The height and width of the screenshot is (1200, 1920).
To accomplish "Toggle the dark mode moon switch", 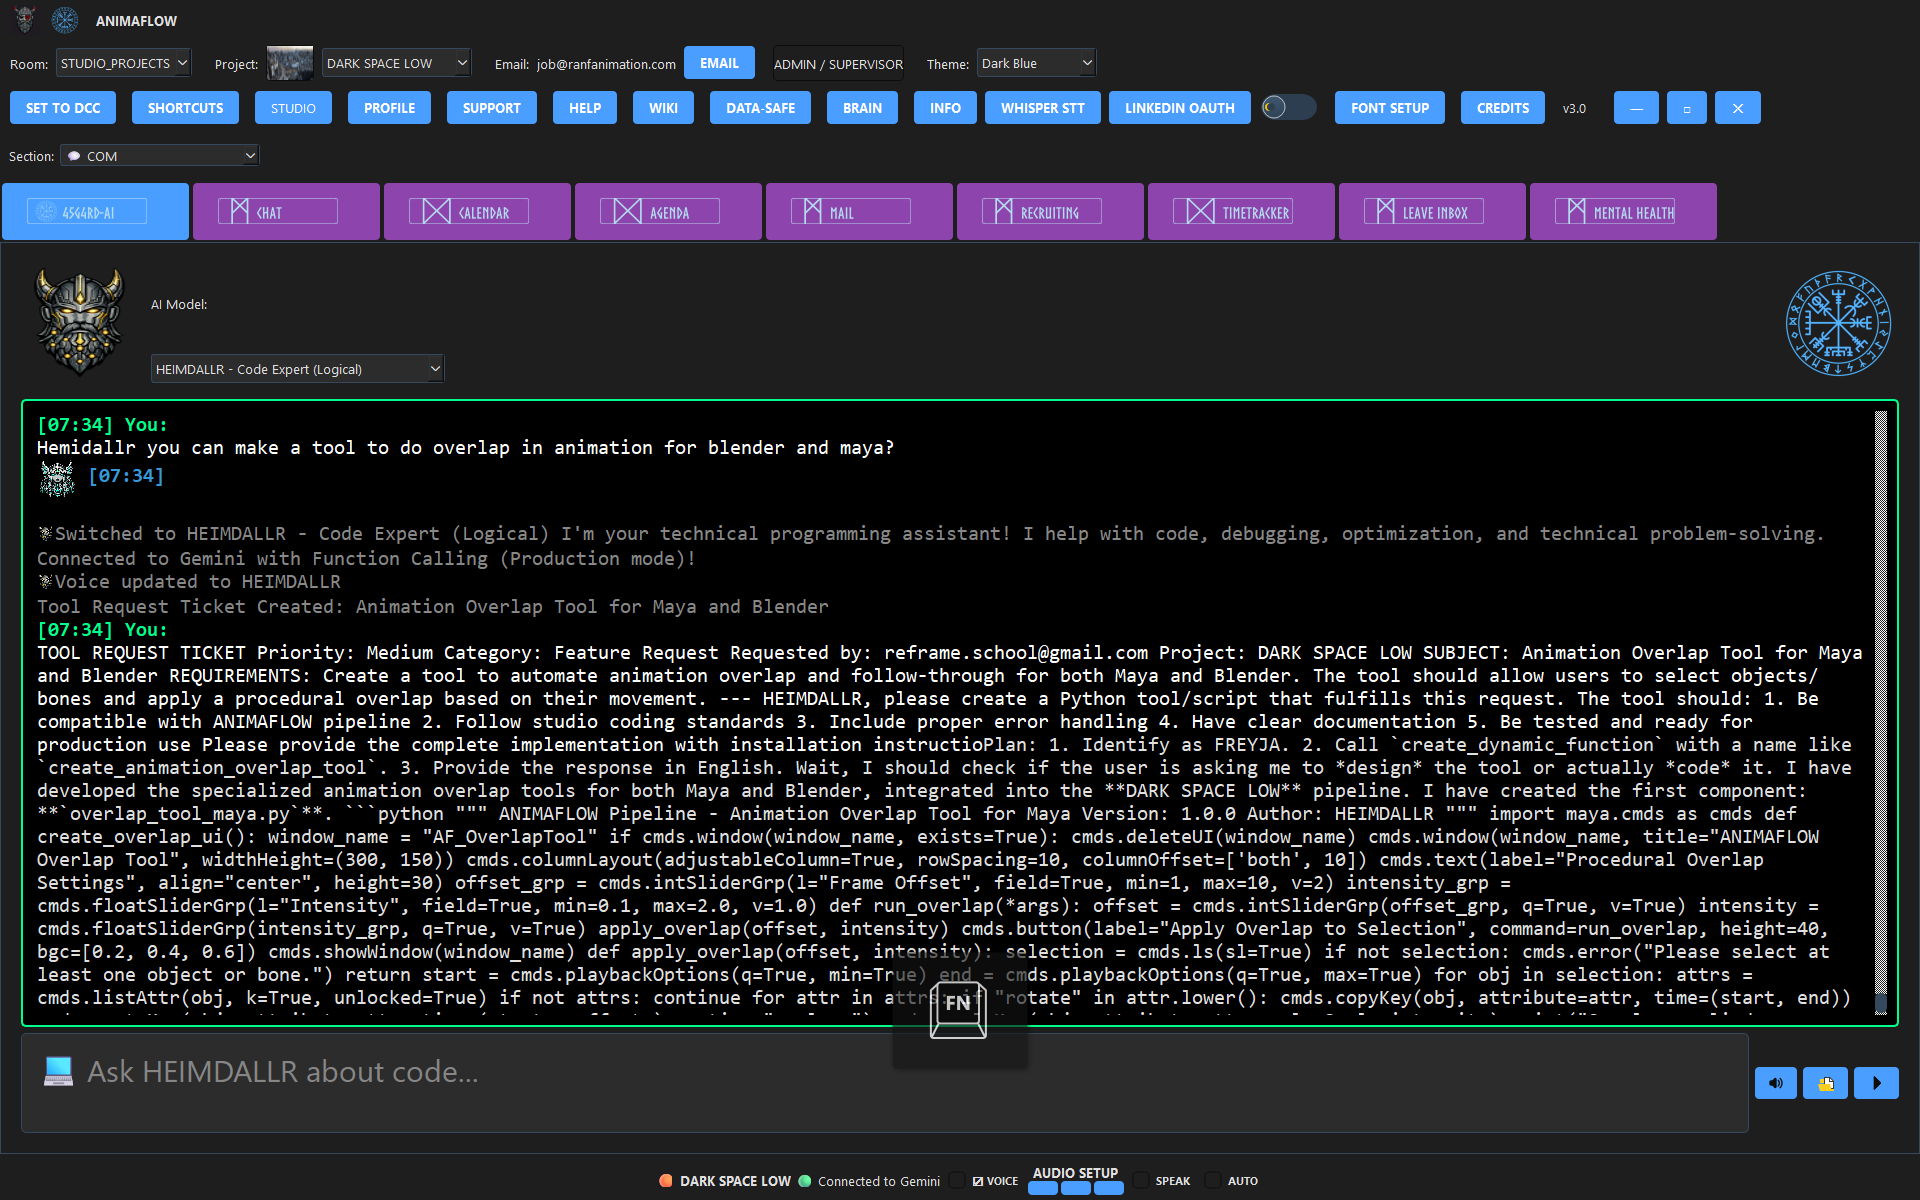I will (1289, 107).
